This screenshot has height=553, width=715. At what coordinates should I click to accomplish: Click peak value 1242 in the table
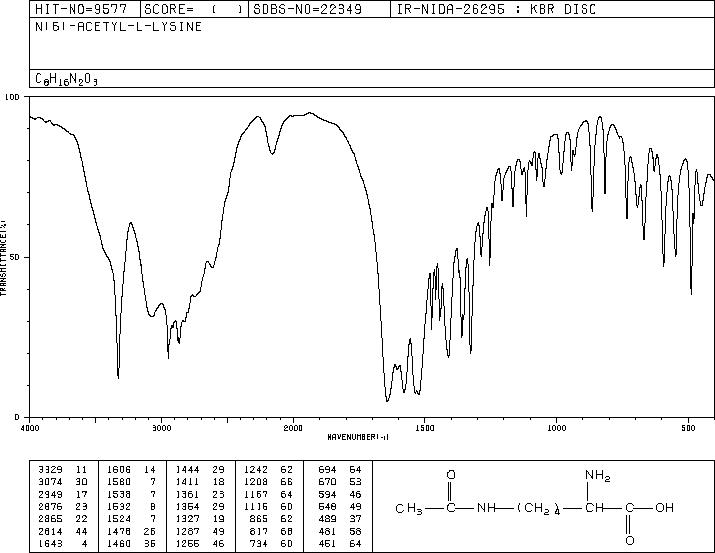pyautogui.click(x=256, y=470)
